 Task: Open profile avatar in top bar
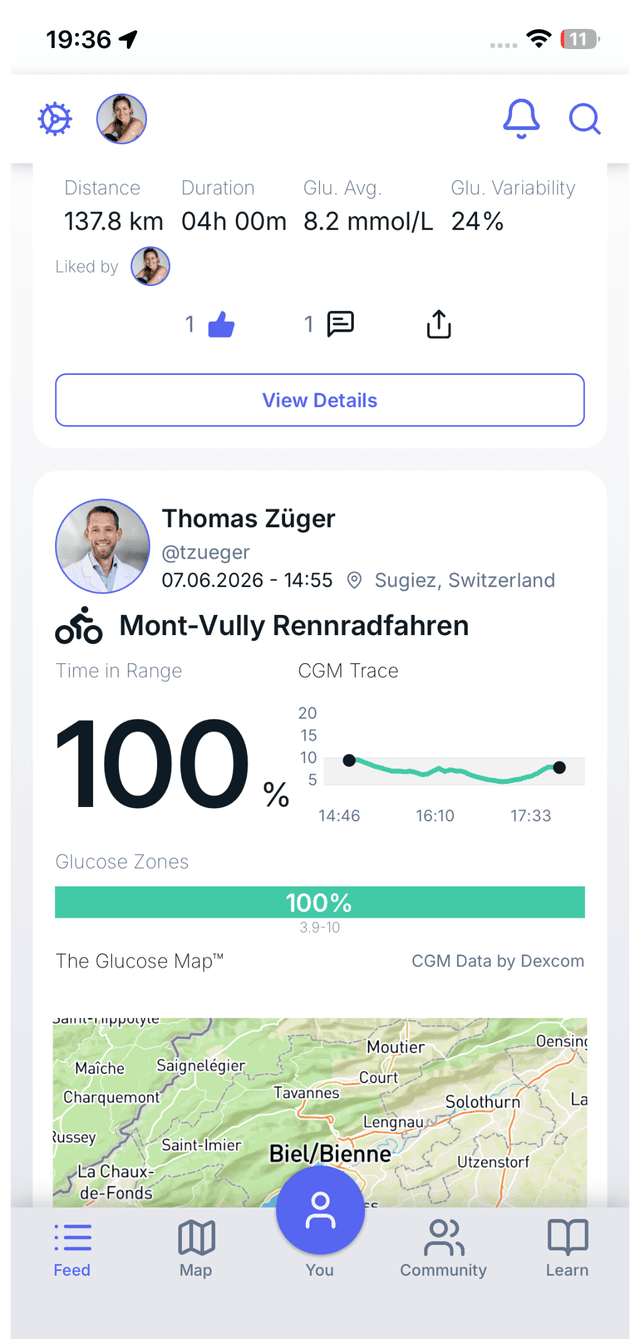click(122, 120)
